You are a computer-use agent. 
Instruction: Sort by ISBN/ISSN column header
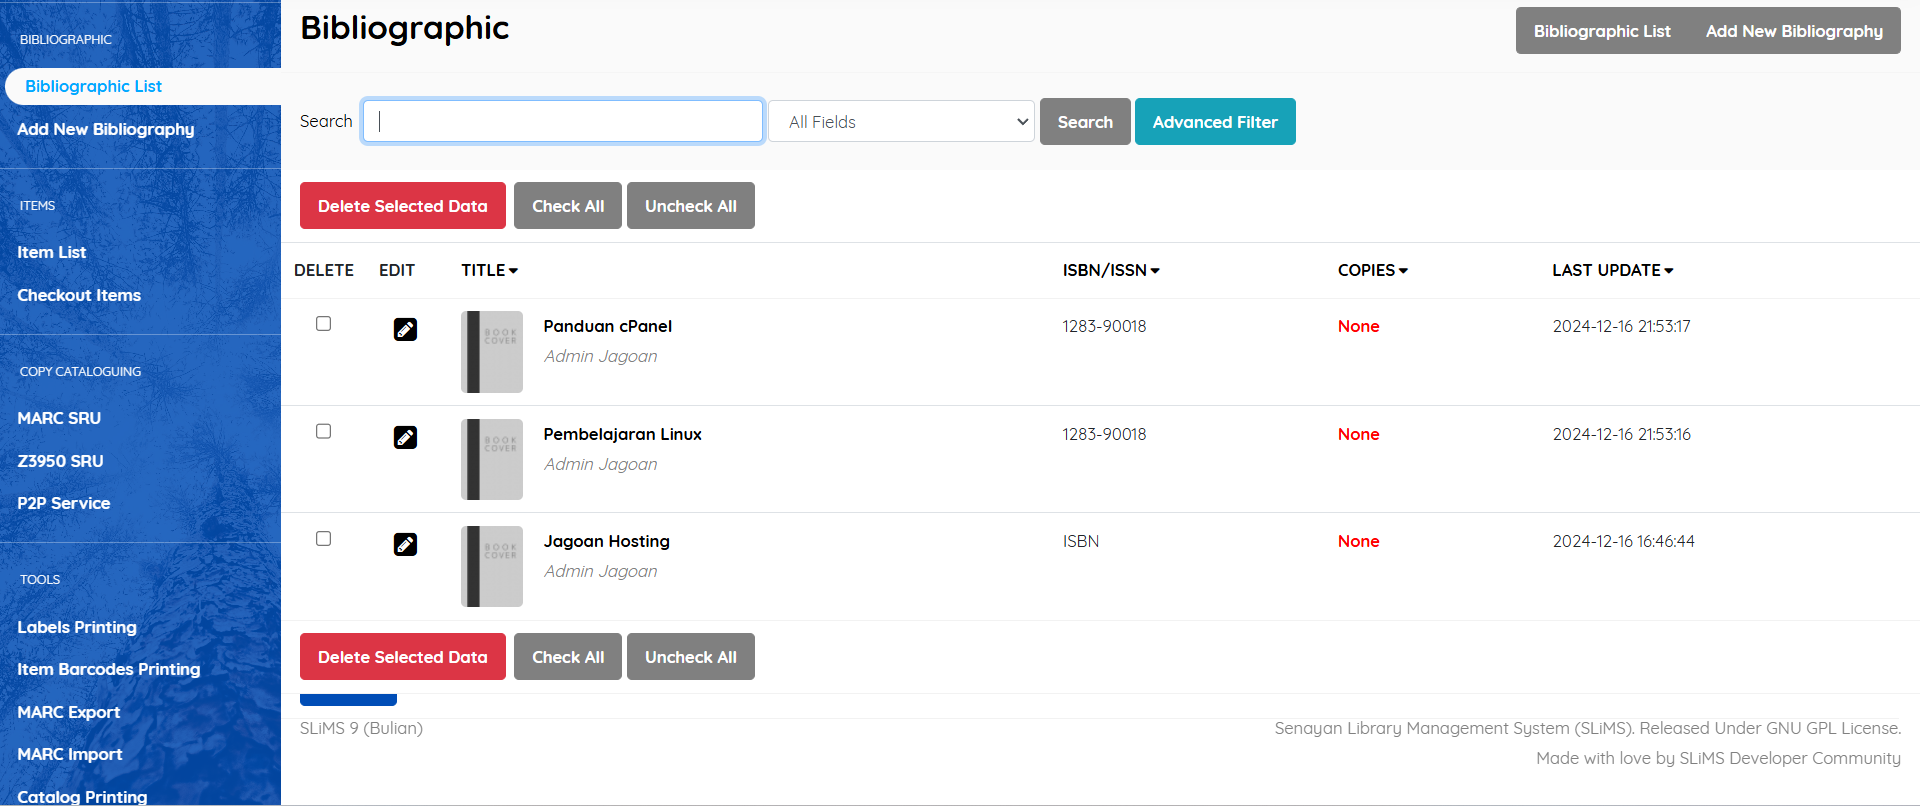(x=1110, y=270)
